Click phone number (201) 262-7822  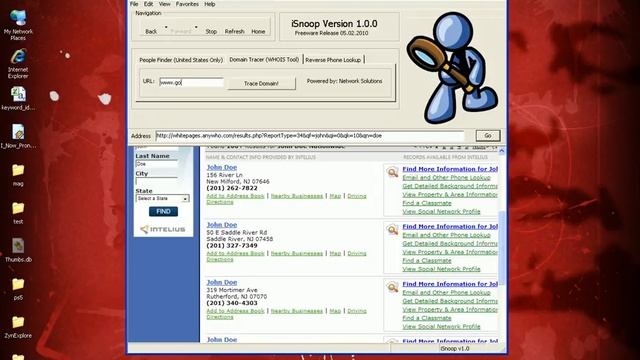[x=232, y=188]
